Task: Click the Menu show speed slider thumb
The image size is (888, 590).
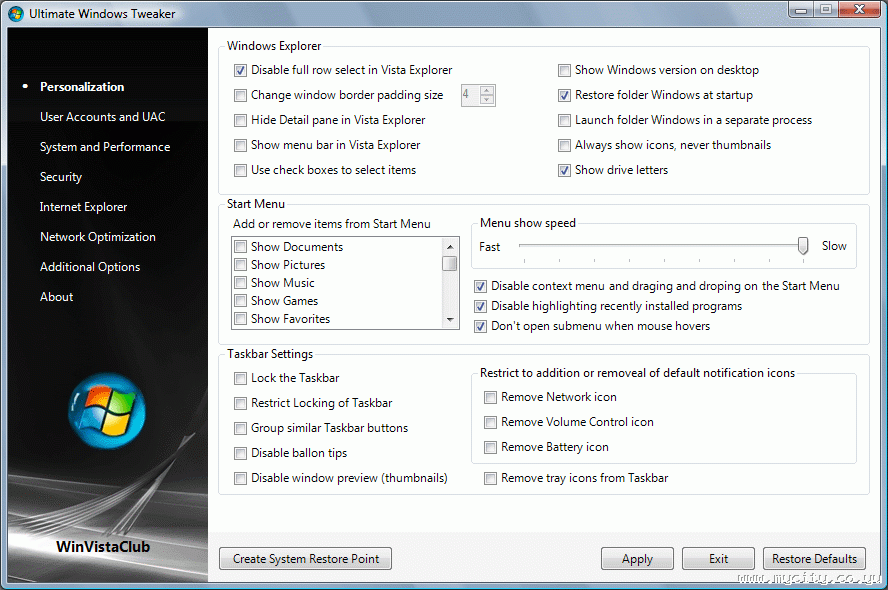Action: coord(802,246)
